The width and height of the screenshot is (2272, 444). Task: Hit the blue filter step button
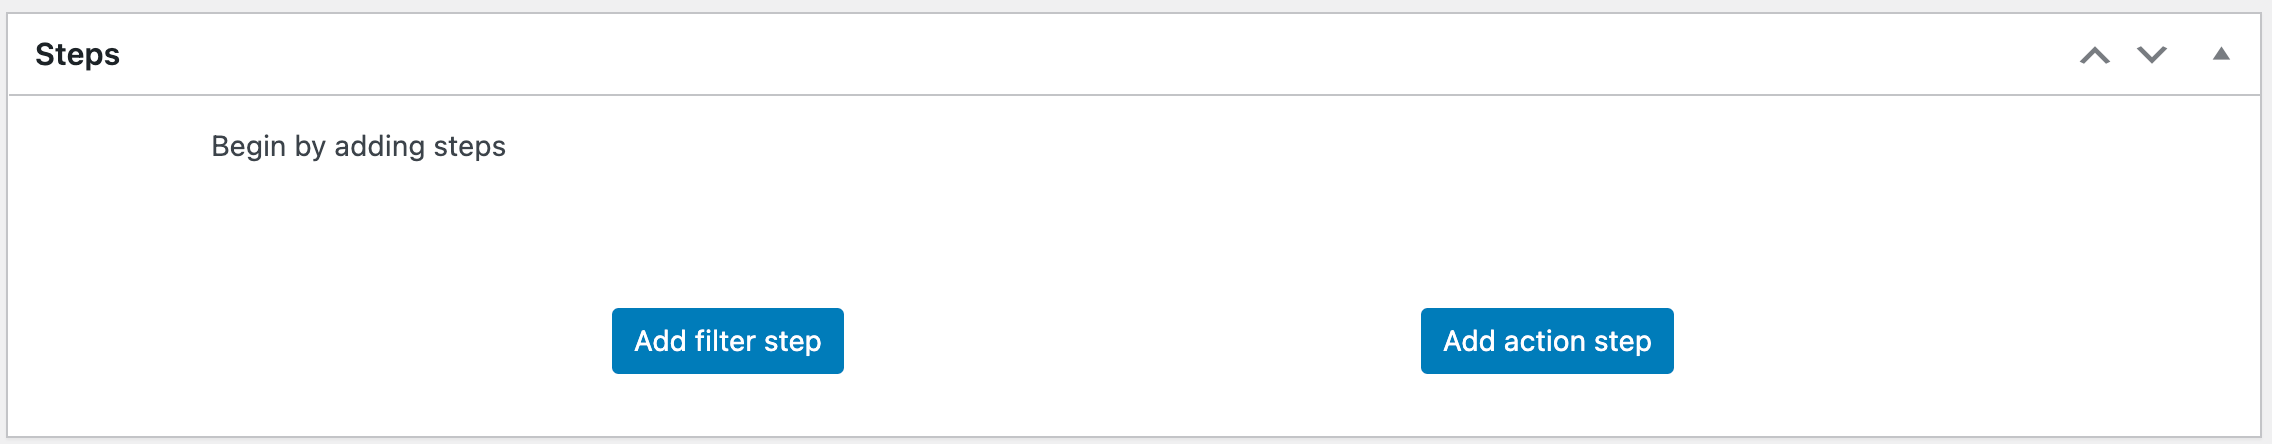(x=727, y=341)
